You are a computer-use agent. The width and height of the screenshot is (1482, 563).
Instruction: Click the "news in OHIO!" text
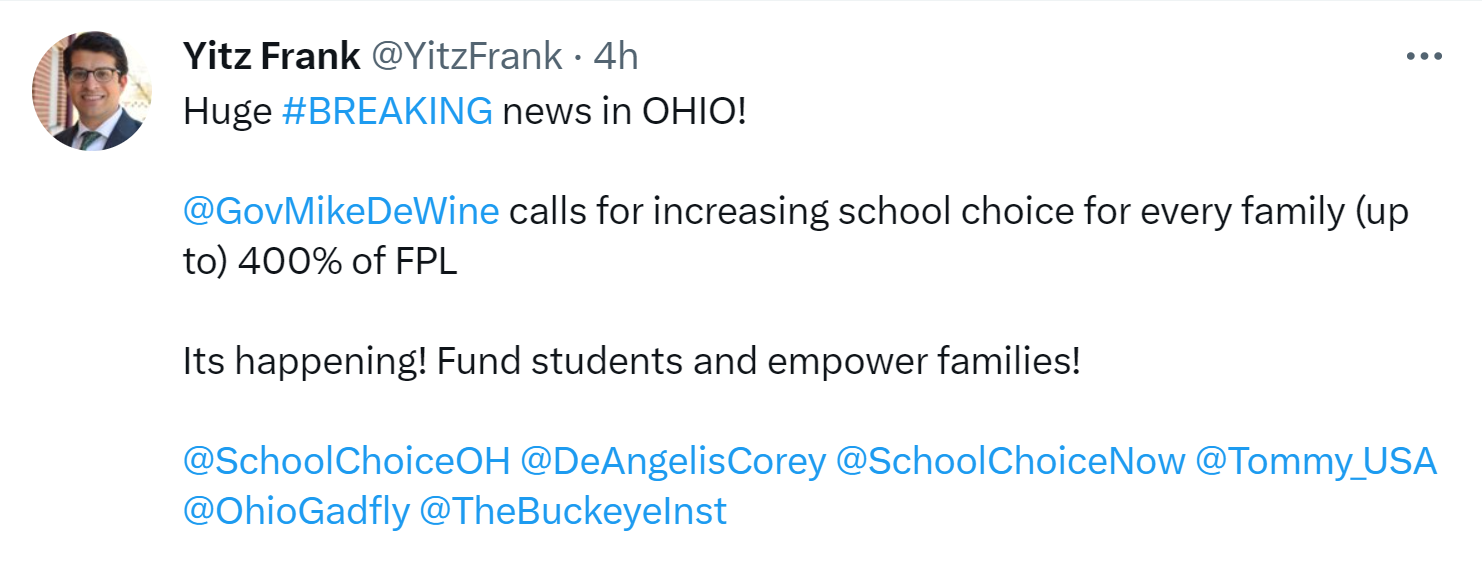624,111
